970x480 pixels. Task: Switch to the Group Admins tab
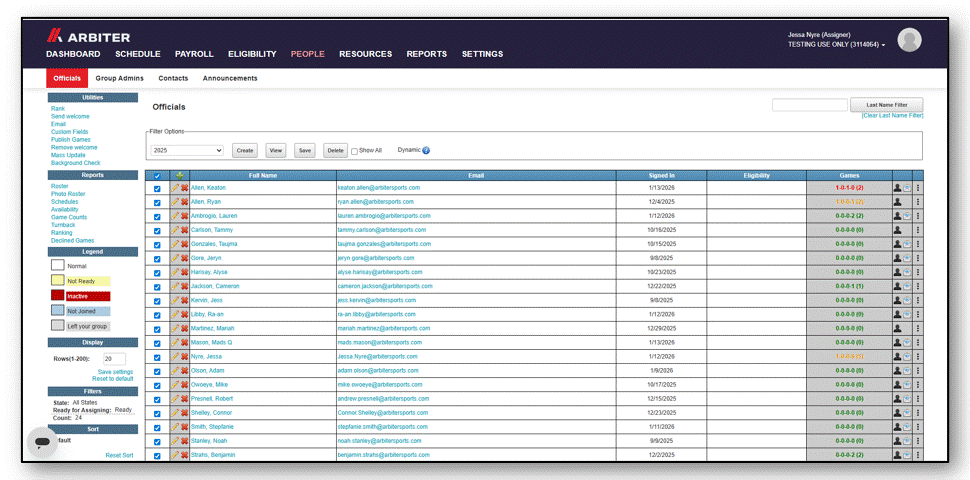point(119,79)
